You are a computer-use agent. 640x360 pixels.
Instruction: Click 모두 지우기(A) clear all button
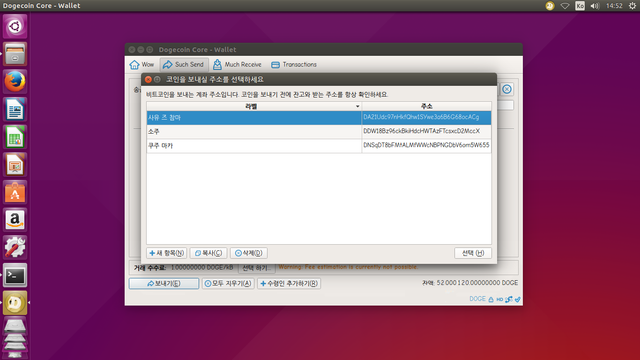228,283
